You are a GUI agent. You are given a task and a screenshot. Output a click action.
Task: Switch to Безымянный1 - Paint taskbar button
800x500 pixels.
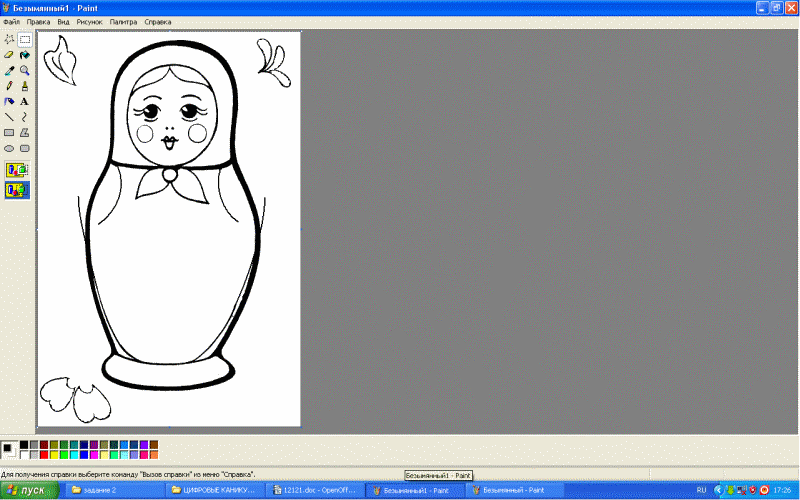point(414,490)
